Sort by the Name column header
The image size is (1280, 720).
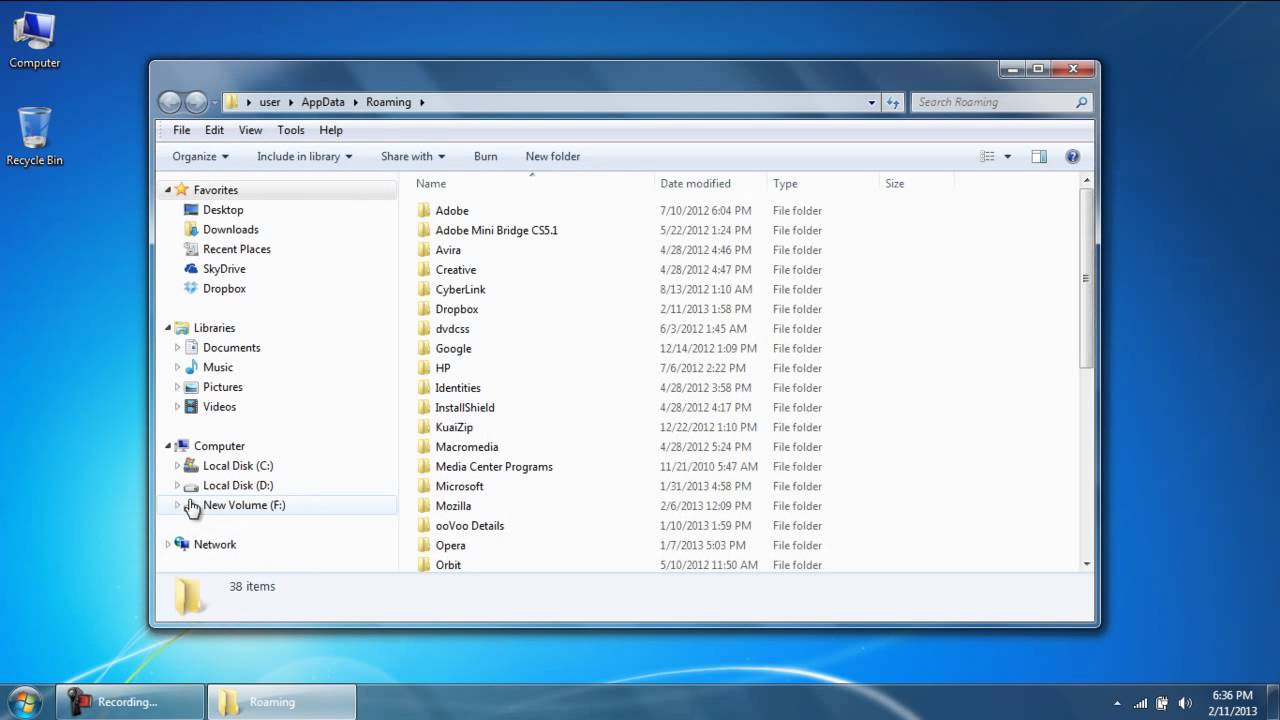click(x=532, y=184)
